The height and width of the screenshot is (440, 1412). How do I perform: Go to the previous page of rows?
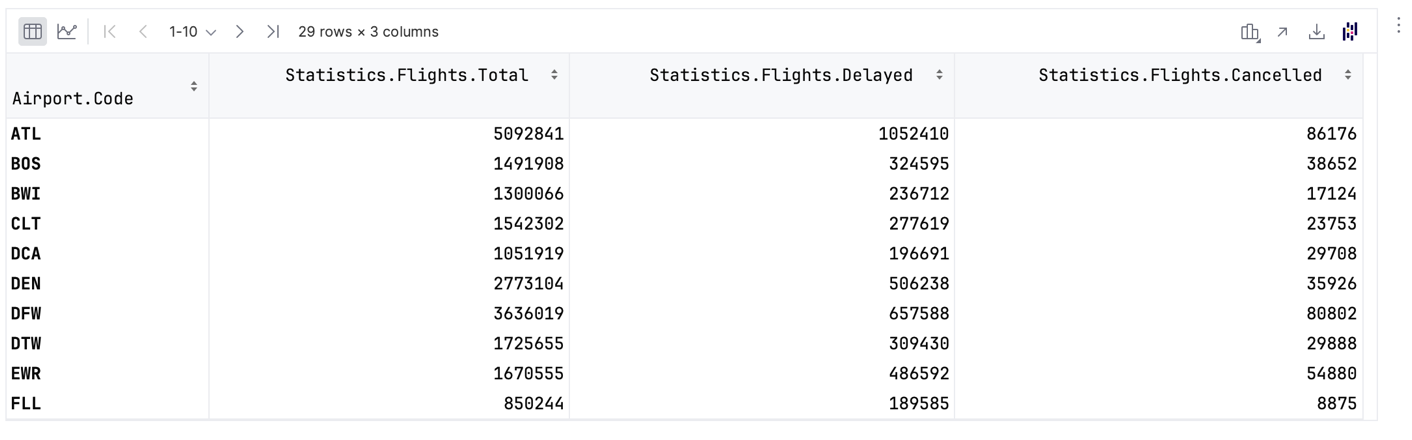(143, 32)
